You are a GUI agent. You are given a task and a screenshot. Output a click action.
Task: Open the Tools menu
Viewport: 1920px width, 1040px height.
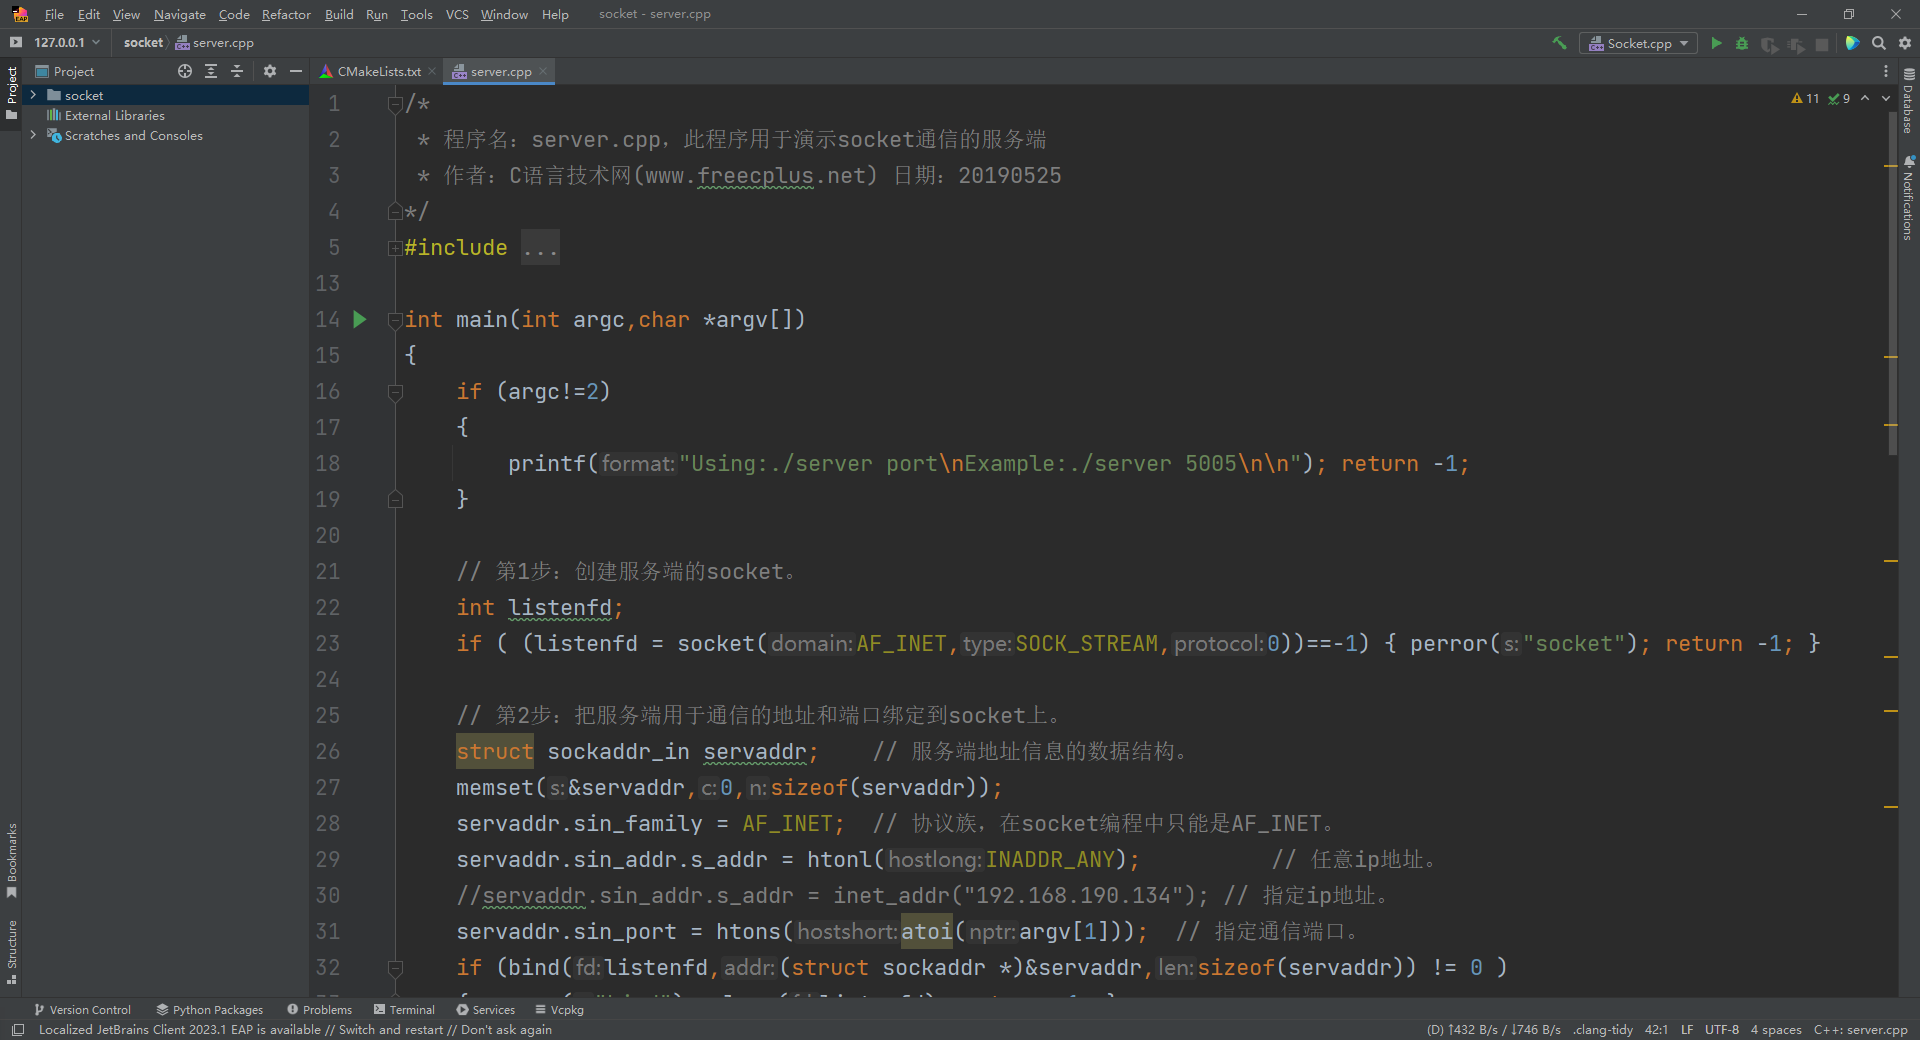(x=417, y=14)
